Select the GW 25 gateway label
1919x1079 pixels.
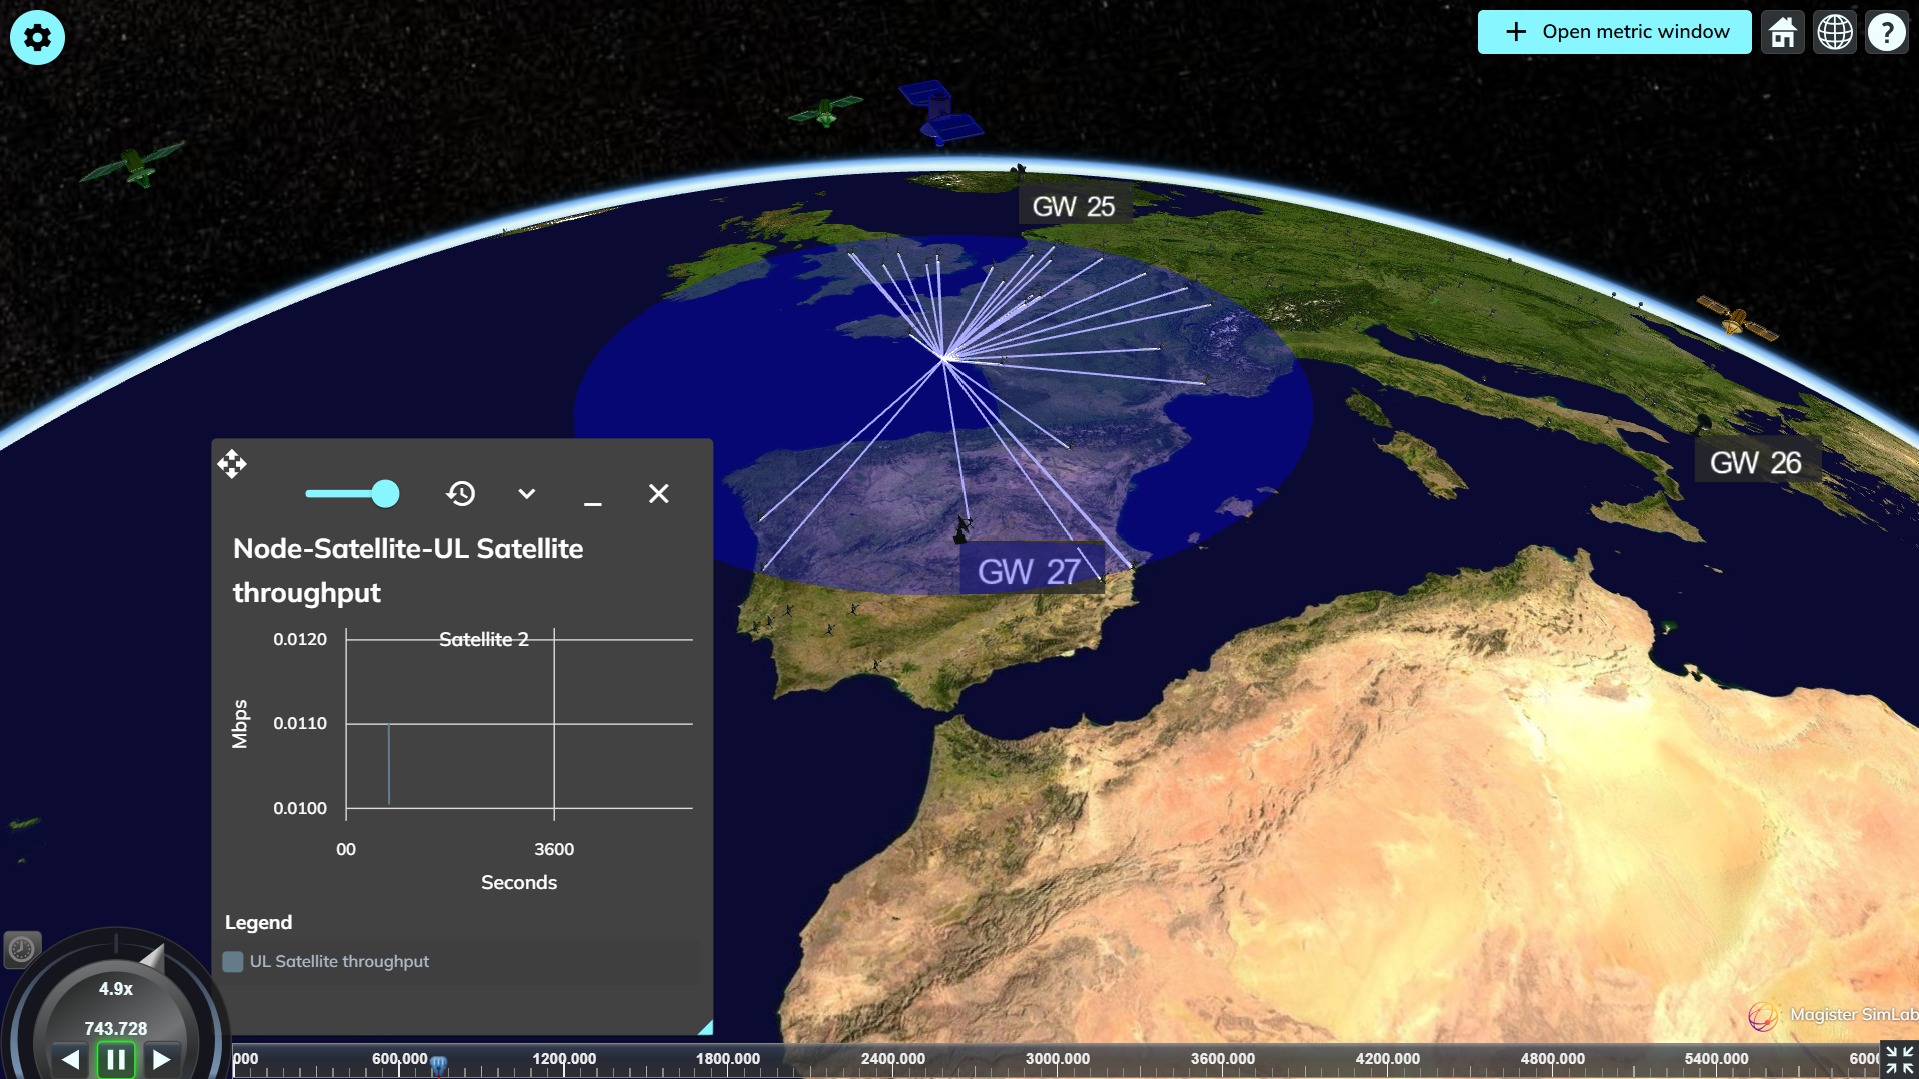pyautogui.click(x=1073, y=207)
